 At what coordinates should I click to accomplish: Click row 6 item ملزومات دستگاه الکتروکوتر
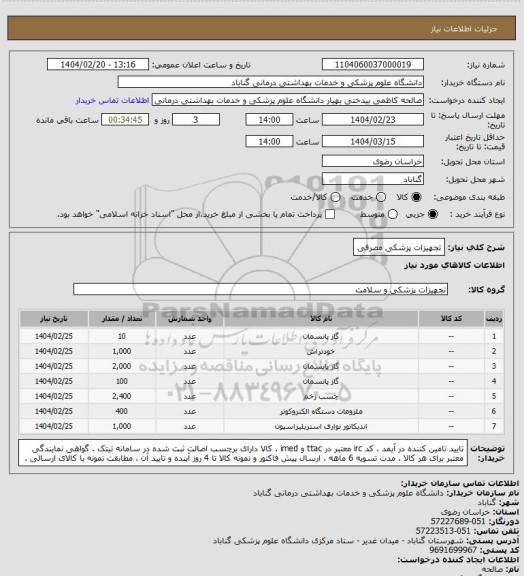tap(321, 411)
